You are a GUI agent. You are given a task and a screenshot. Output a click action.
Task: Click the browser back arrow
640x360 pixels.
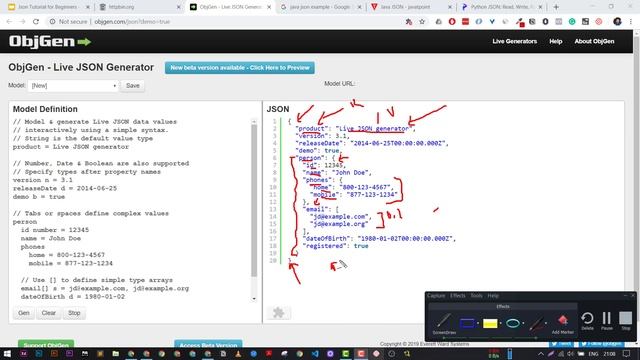click(9, 22)
